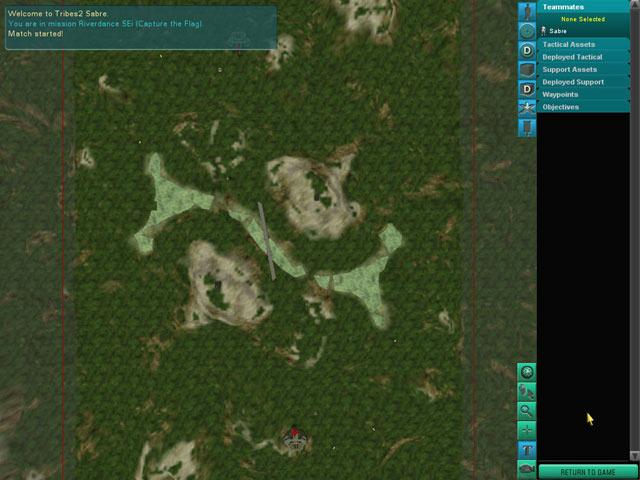Click the 'None Selected' status text
Viewport: 640px width, 480px height.
pyautogui.click(x=583, y=19)
